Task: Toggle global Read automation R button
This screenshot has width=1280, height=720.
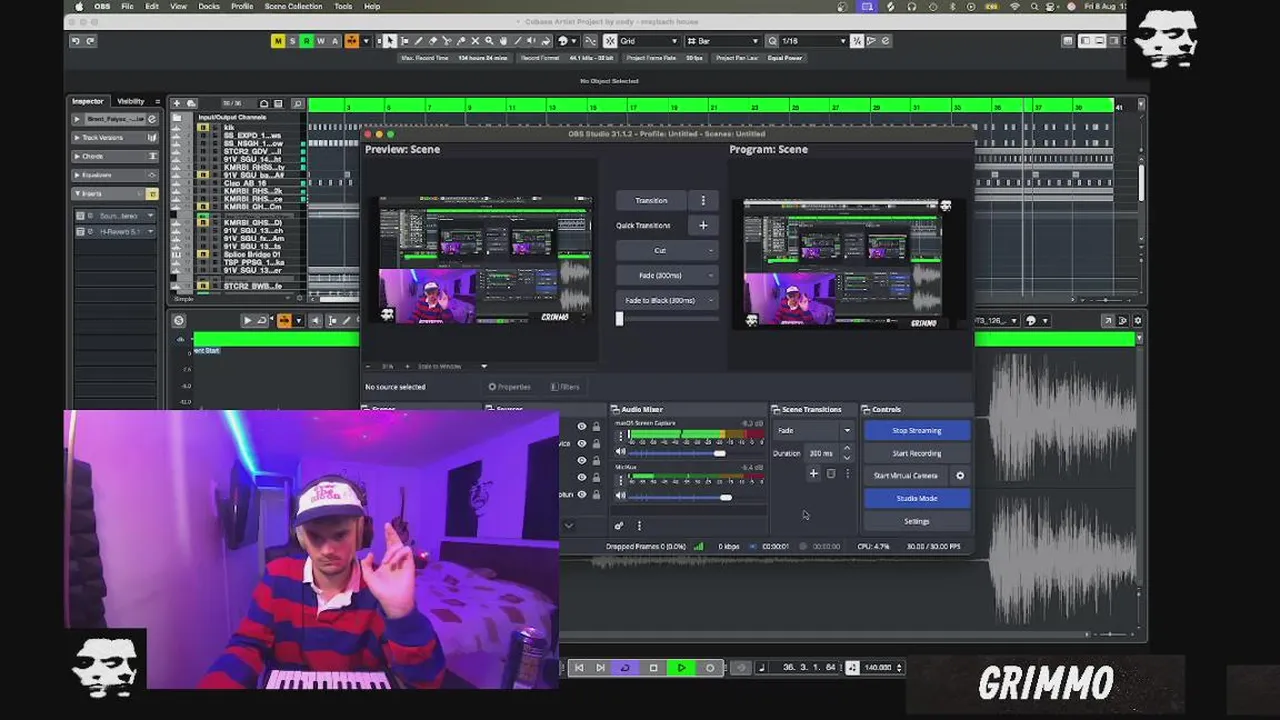Action: 307,41
